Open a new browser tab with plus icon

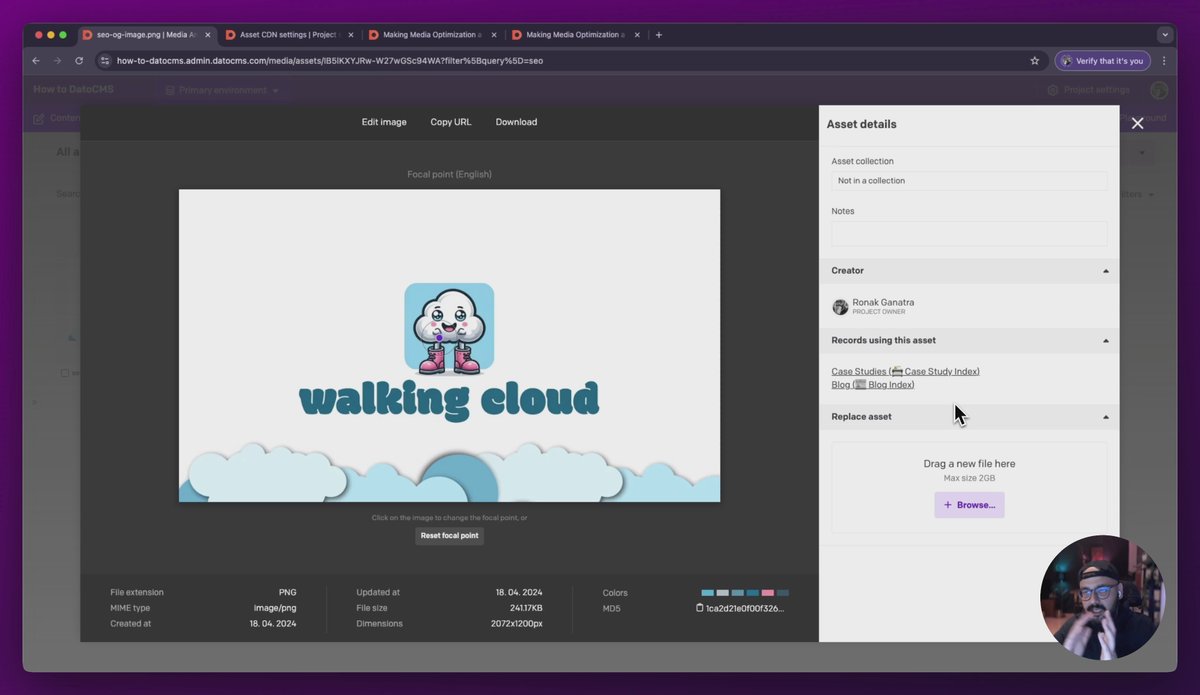pyautogui.click(x=658, y=35)
